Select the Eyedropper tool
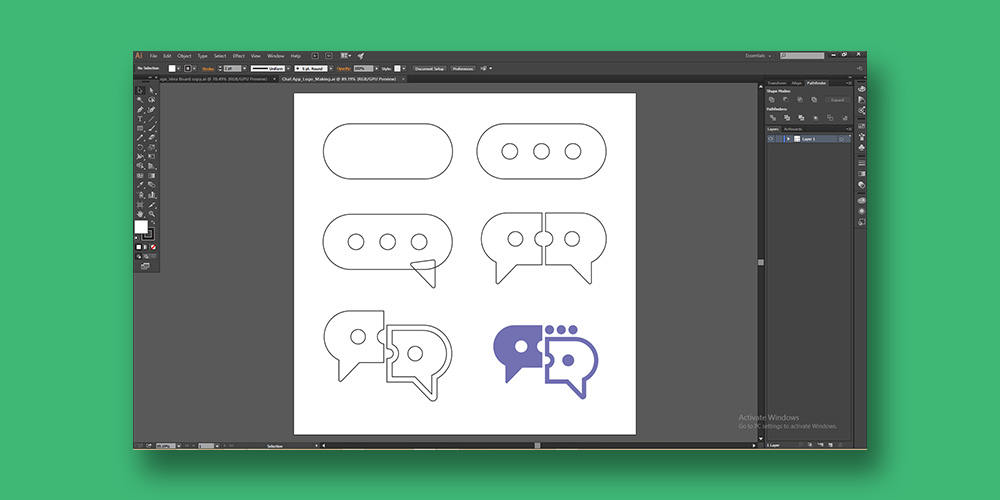The width and height of the screenshot is (1000, 500). (140, 184)
